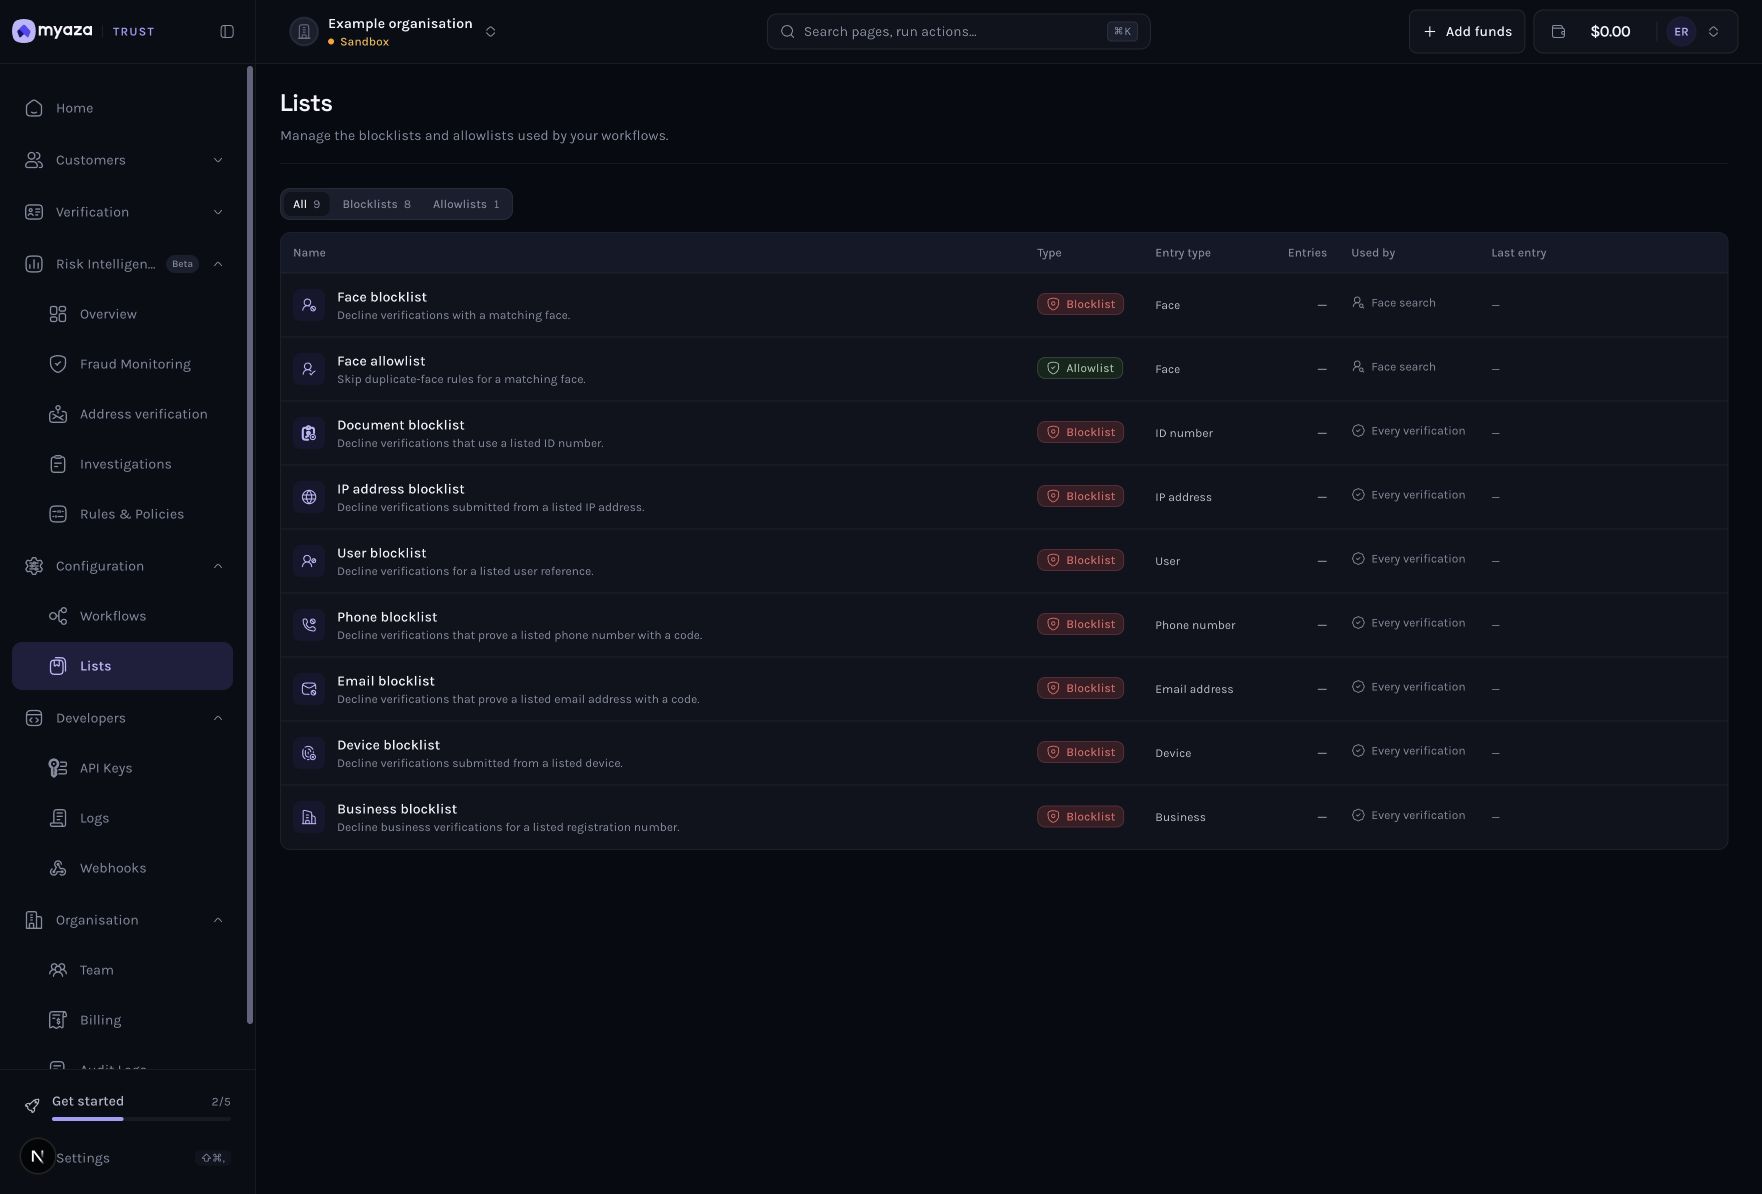This screenshot has height=1194, width=1762.
Task: Open the Billing page link
Action: click(122, 1020)
